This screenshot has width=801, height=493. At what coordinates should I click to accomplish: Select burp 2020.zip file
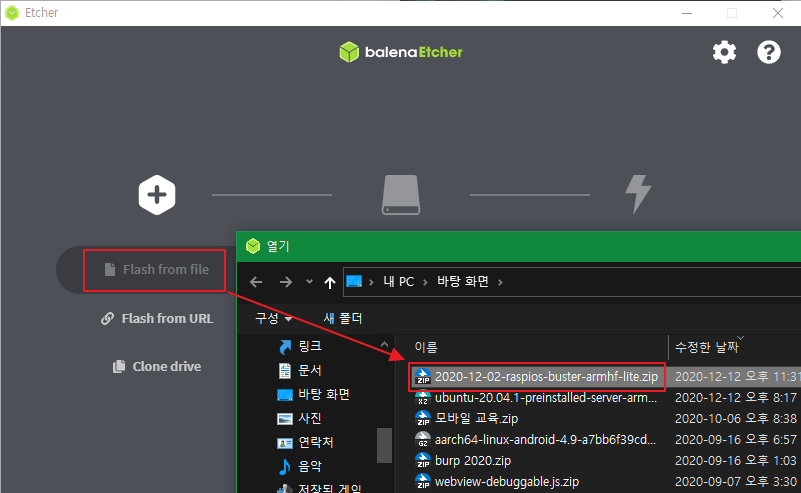[x=473, y=460]
